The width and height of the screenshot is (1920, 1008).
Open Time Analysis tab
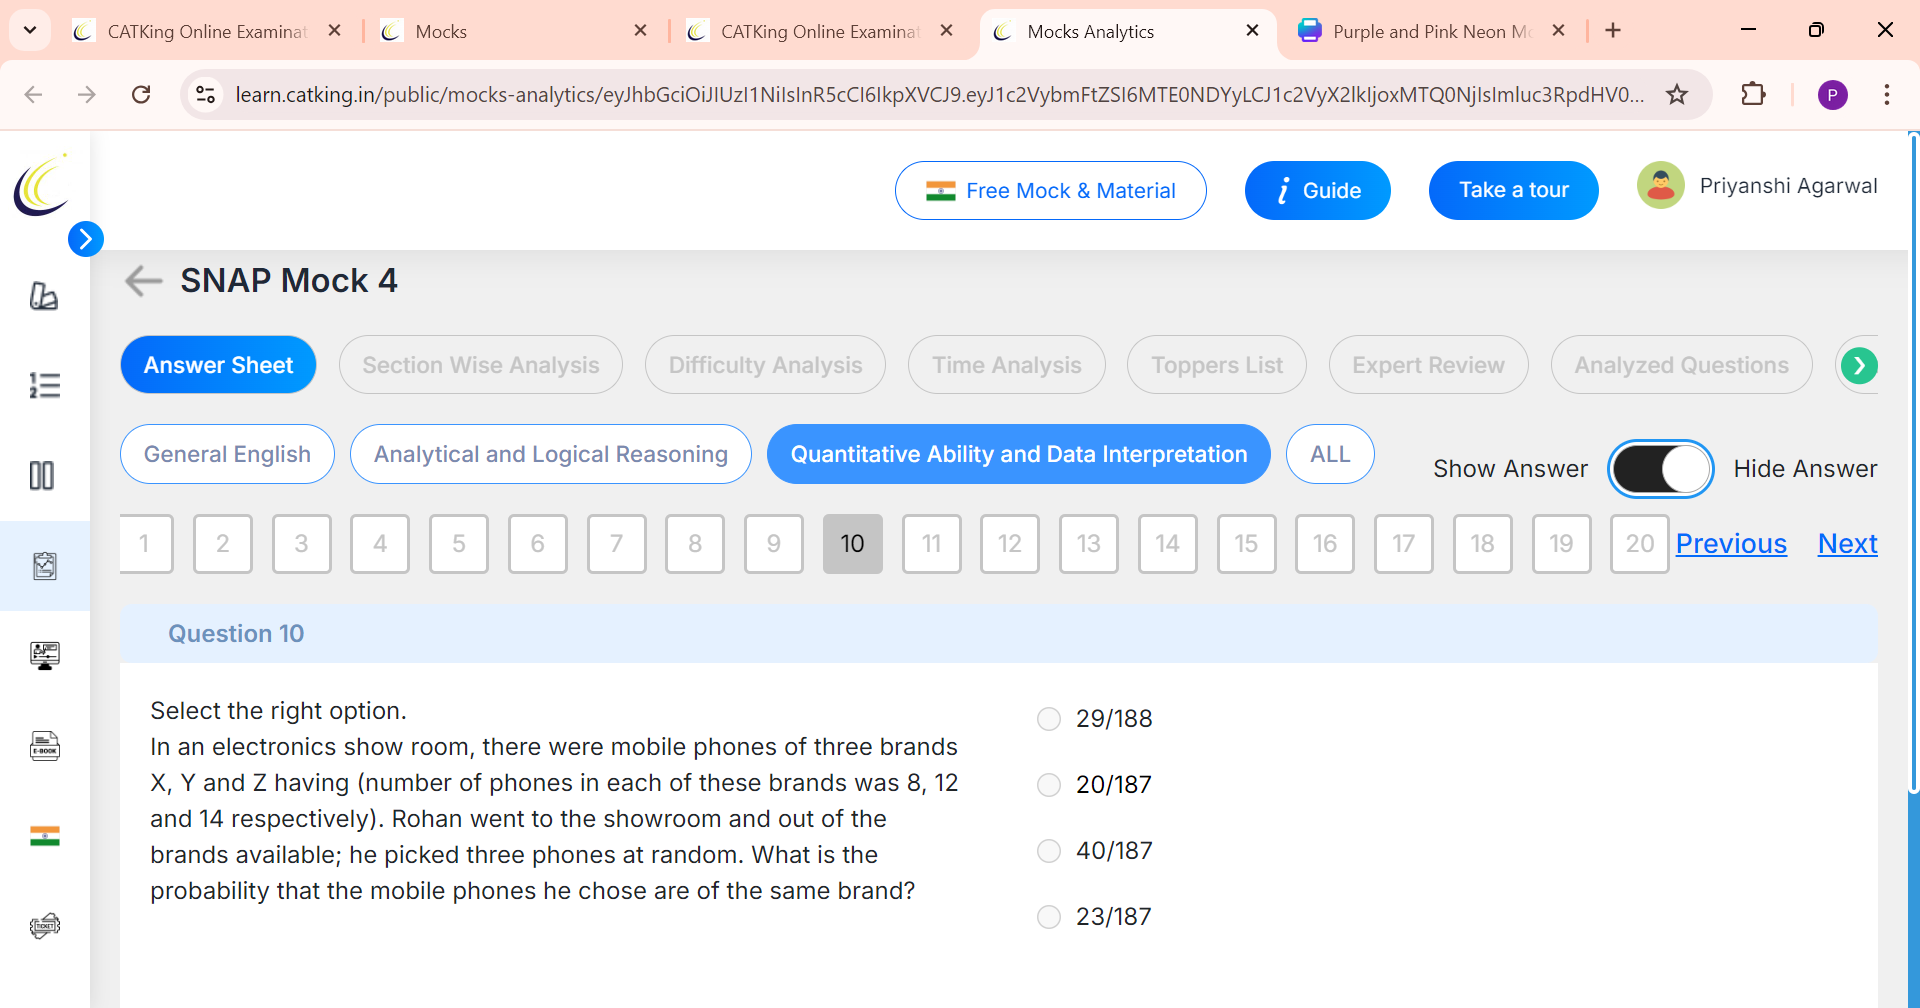(1007, 365)
